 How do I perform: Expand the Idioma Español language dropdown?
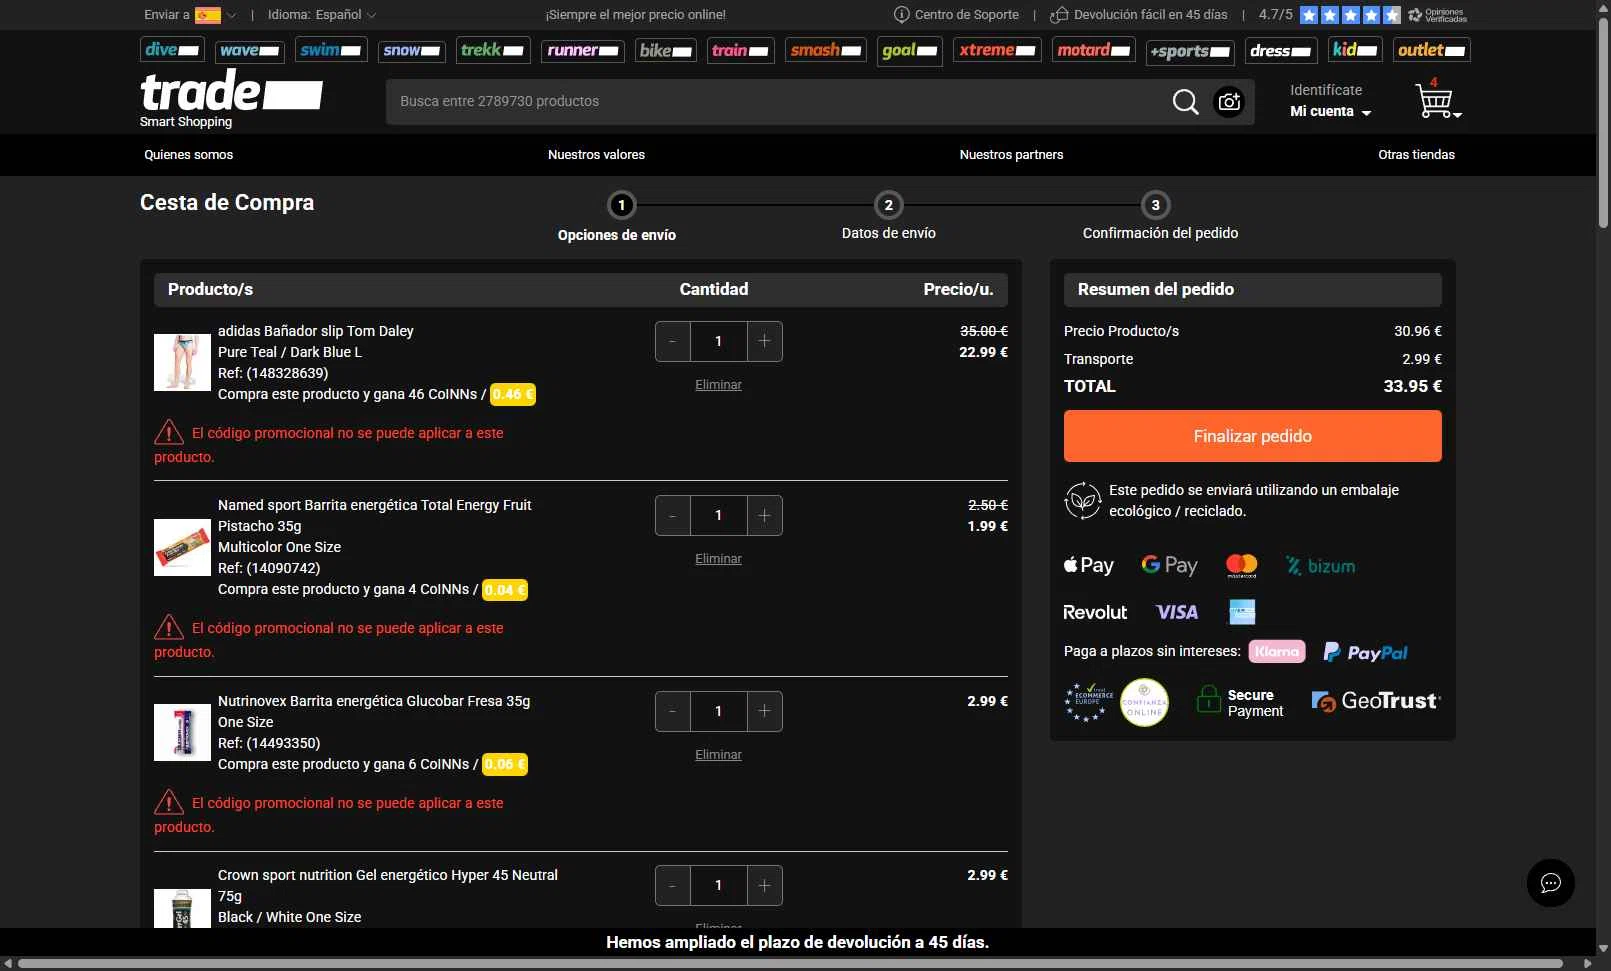[x=322, y=15]
